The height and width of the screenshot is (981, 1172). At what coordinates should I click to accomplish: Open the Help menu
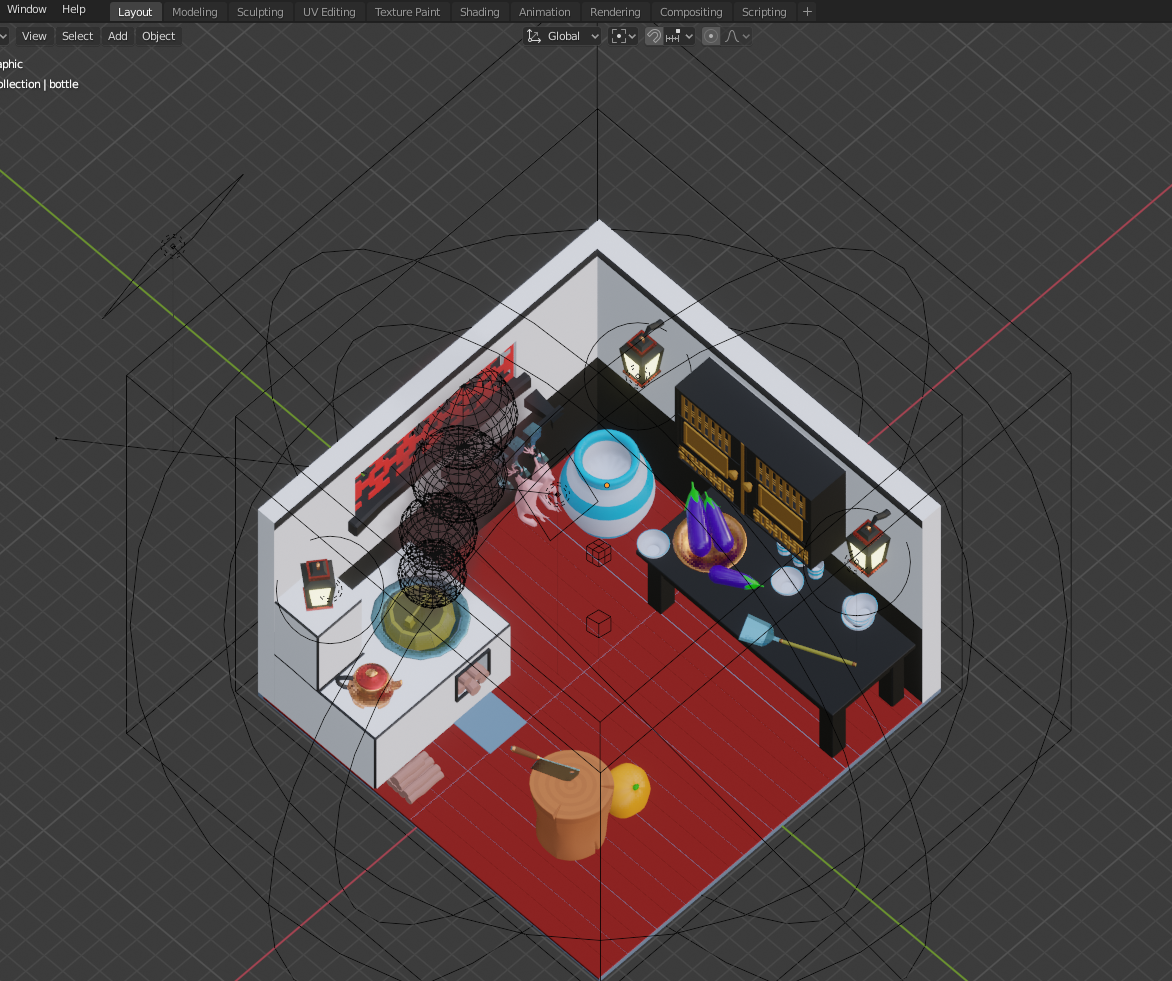[74, 9]
